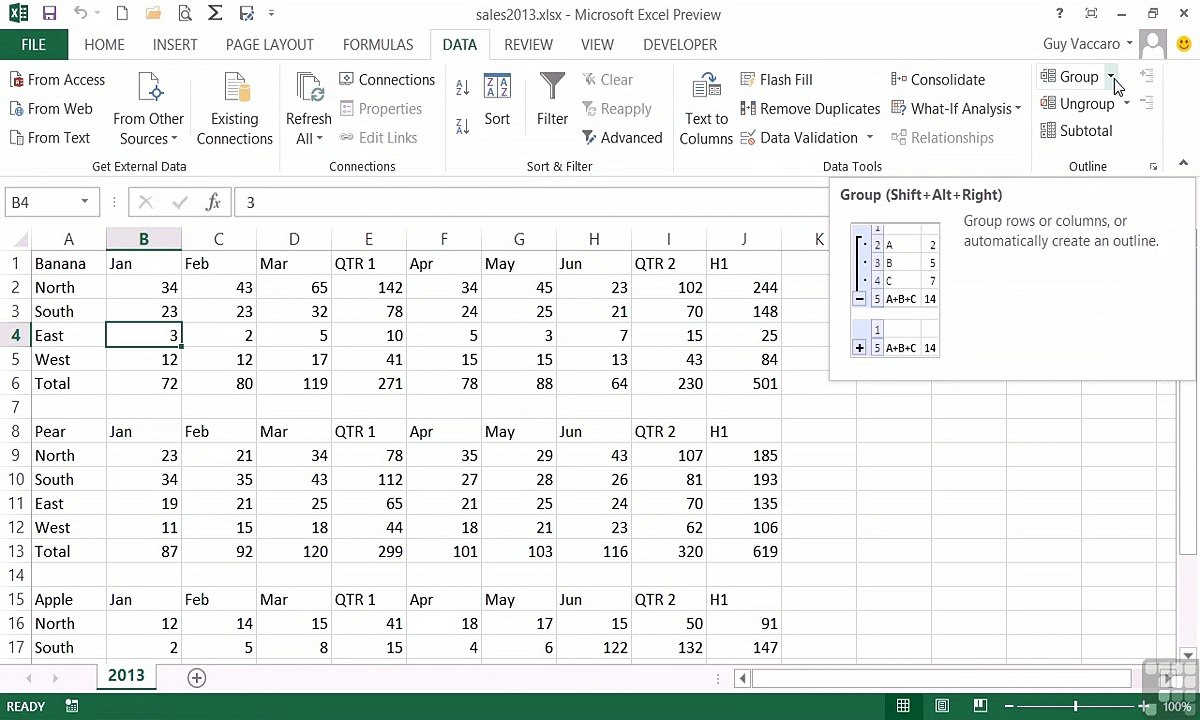The width and height of the screenshot is (1200, 720).
Task: Select the 2013 sheet tab
Action: 126,676
